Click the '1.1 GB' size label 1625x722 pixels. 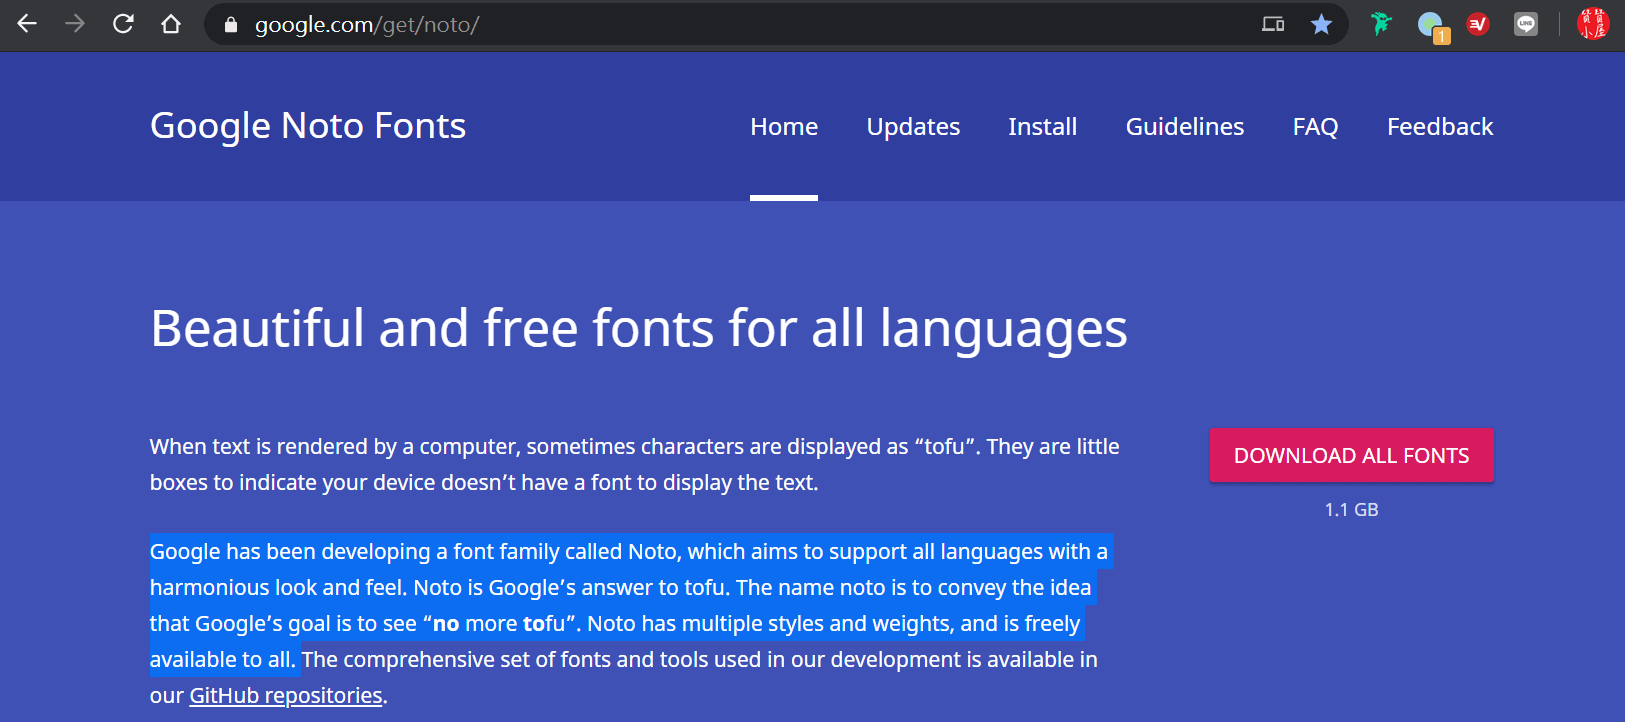pyautogui.click(x=1351, y=510)
